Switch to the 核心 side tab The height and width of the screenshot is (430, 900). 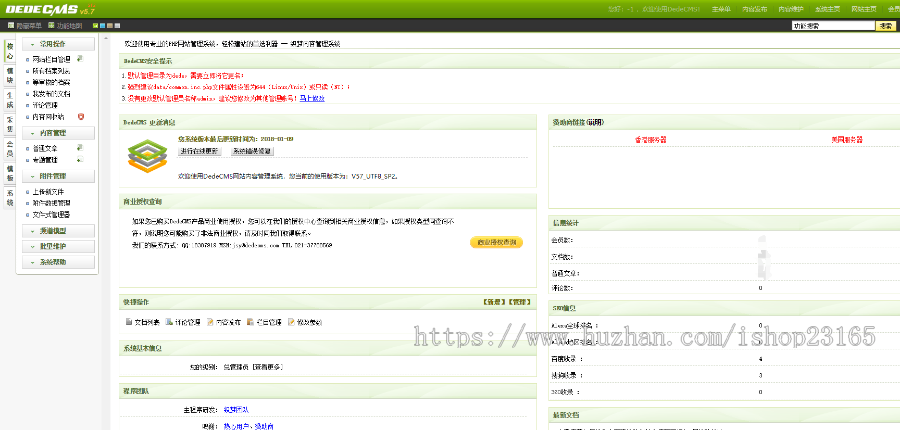click(10, 51)
